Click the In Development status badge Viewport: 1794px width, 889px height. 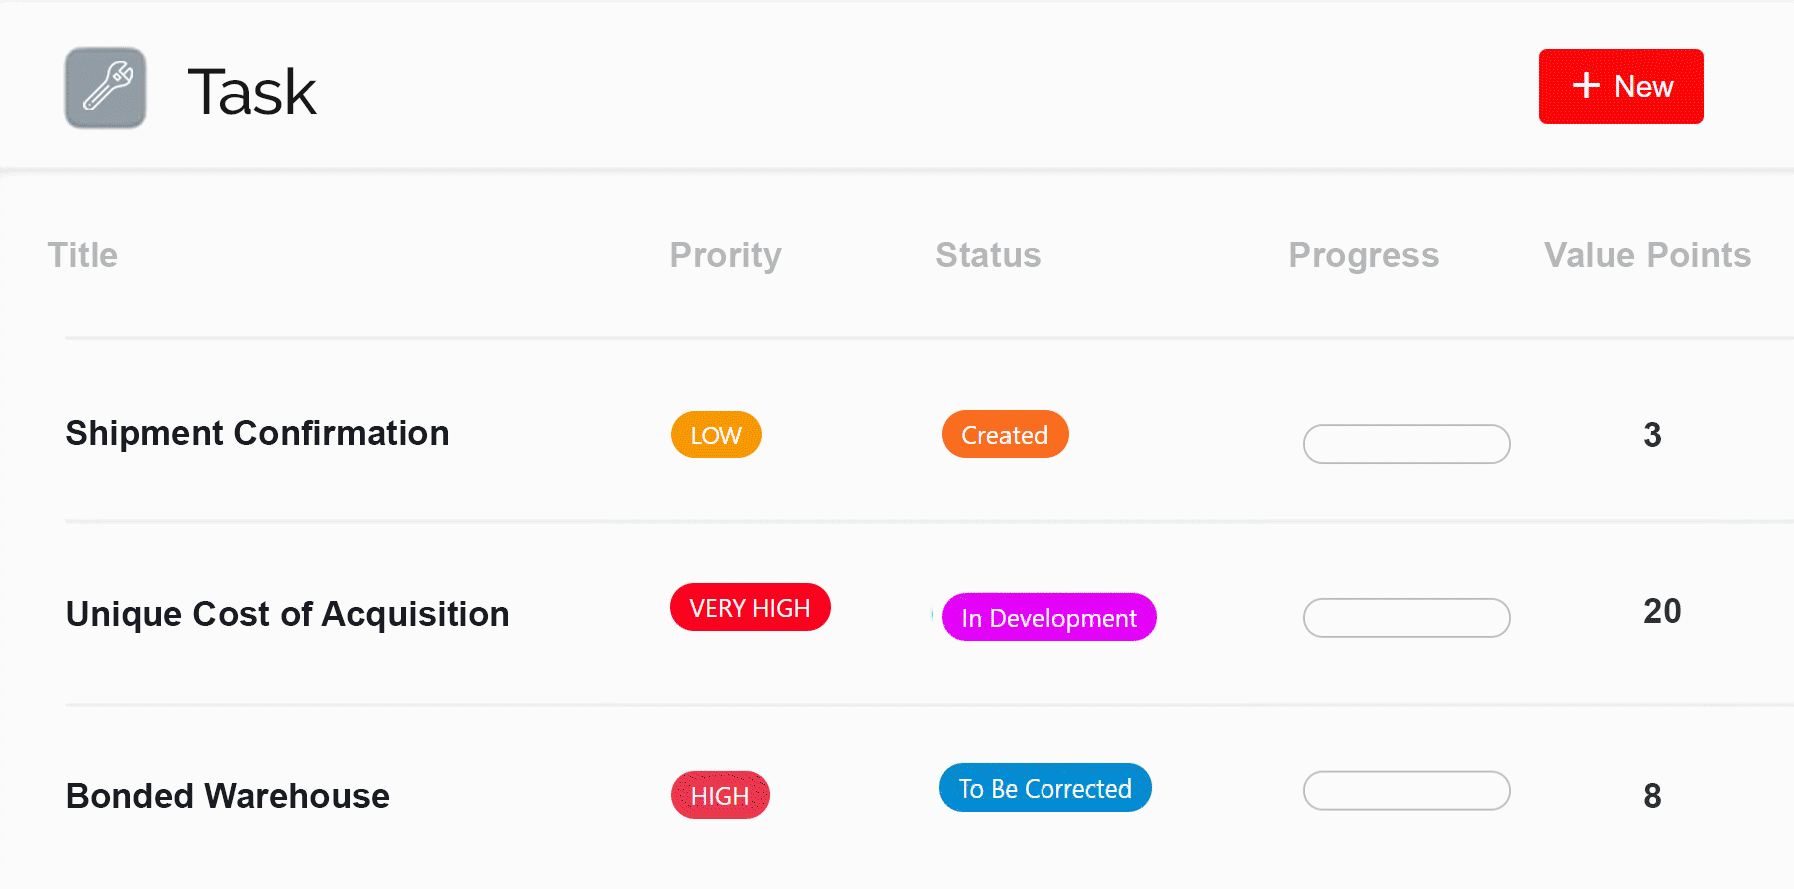(x=1049, y=618)
